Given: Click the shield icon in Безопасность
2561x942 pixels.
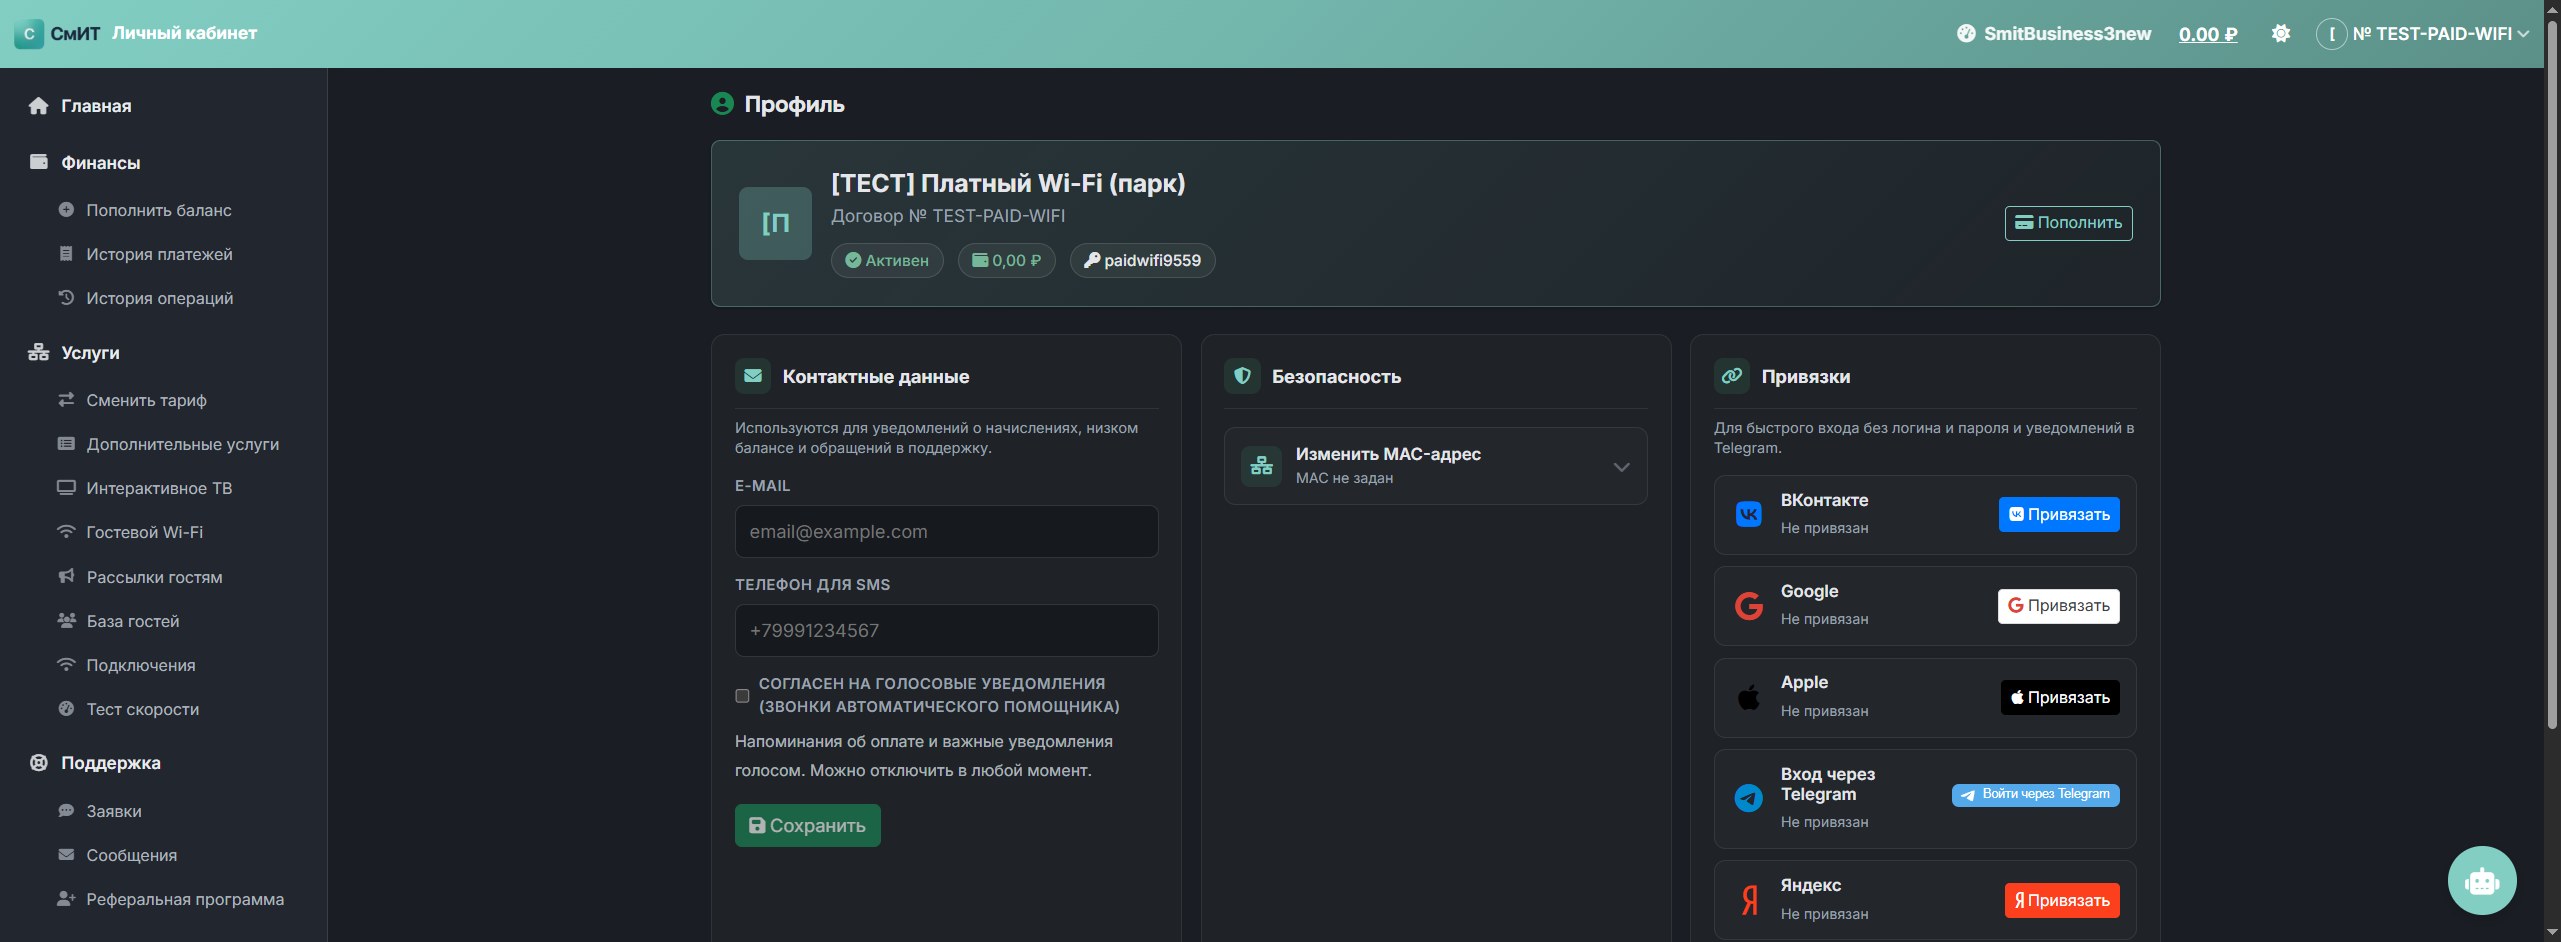Looking at the screenshot, I should point(1242,376).
